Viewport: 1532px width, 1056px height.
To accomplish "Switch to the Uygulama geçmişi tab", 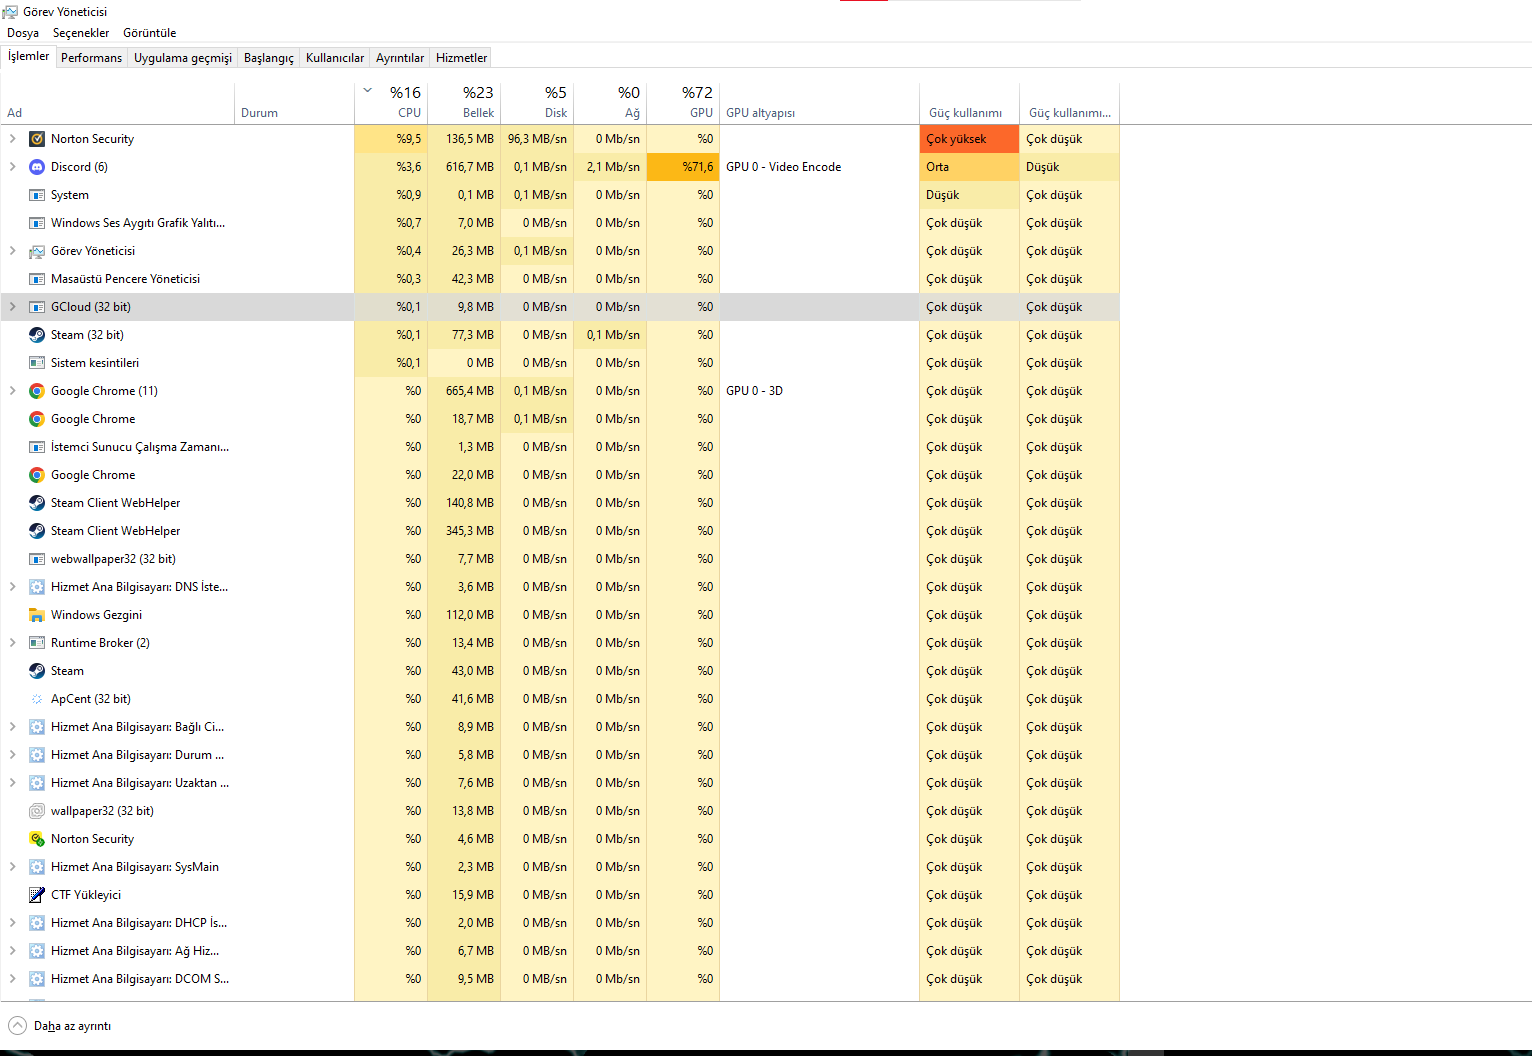I will coord(183,58).
